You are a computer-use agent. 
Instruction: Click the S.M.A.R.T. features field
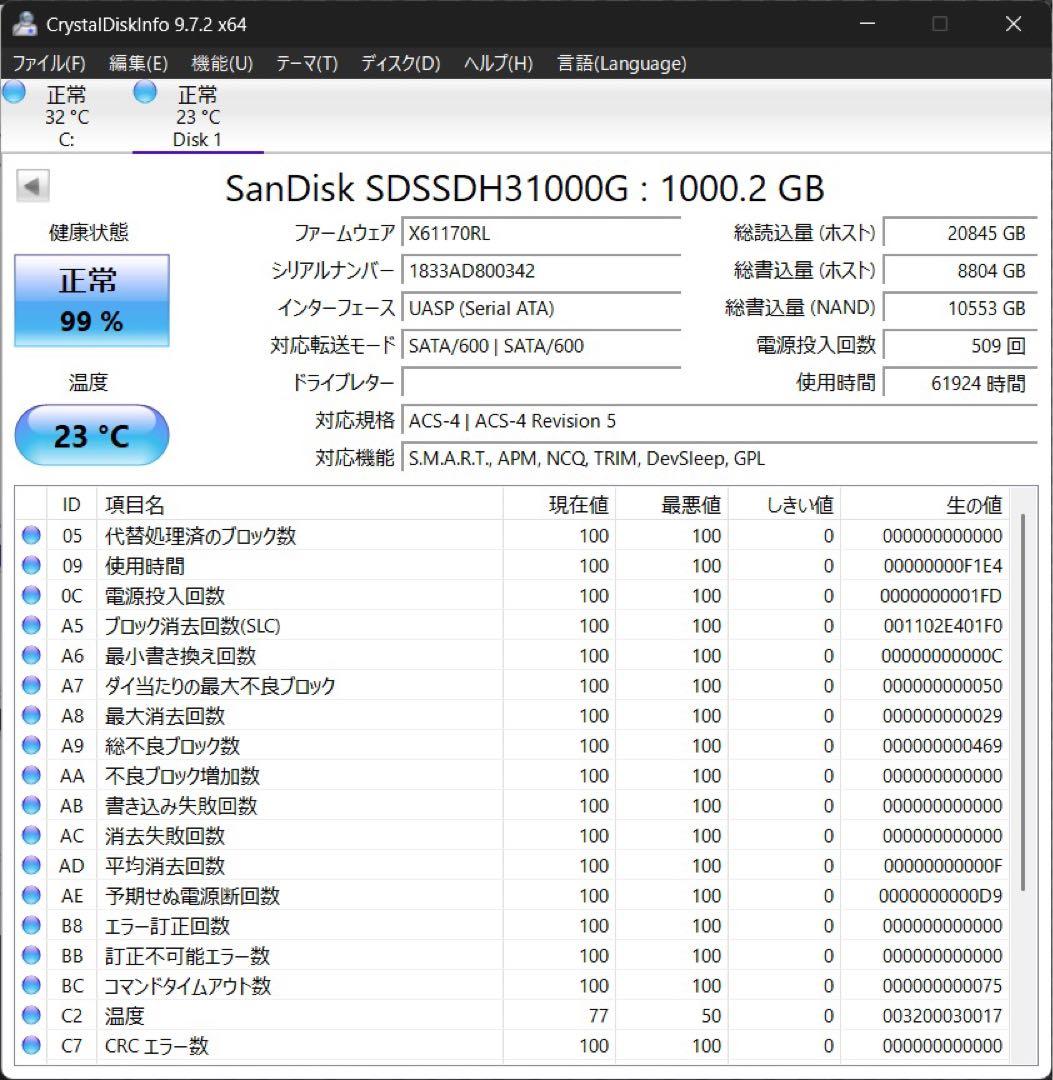tap(720, 458)
